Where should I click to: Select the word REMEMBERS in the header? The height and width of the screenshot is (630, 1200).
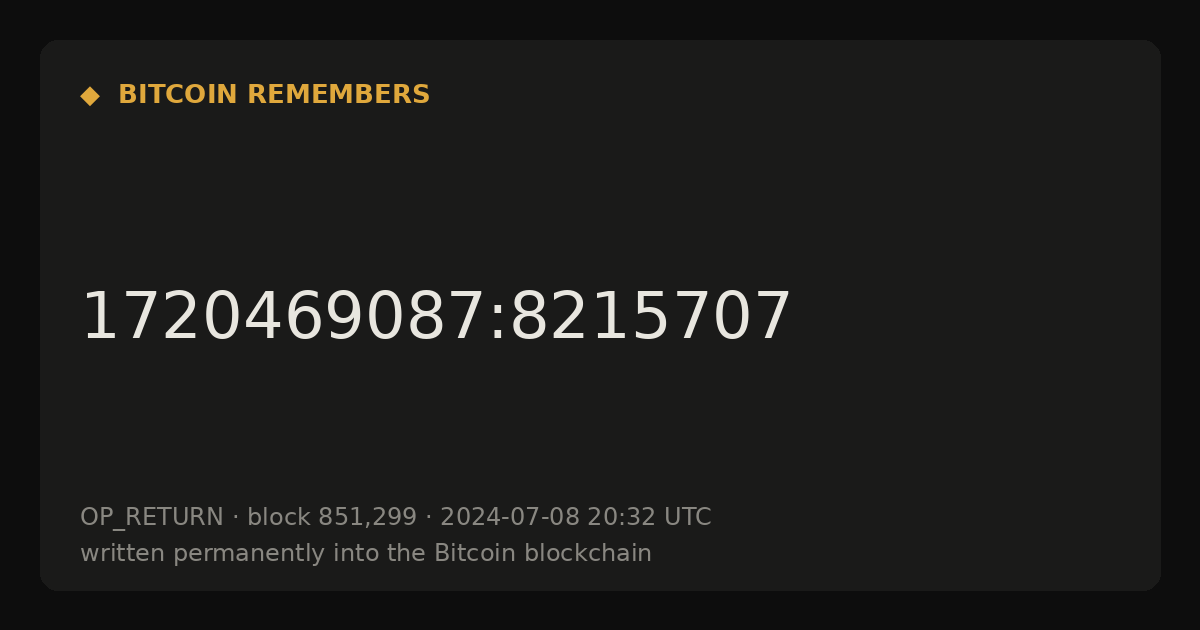click(x=339, y=95)
